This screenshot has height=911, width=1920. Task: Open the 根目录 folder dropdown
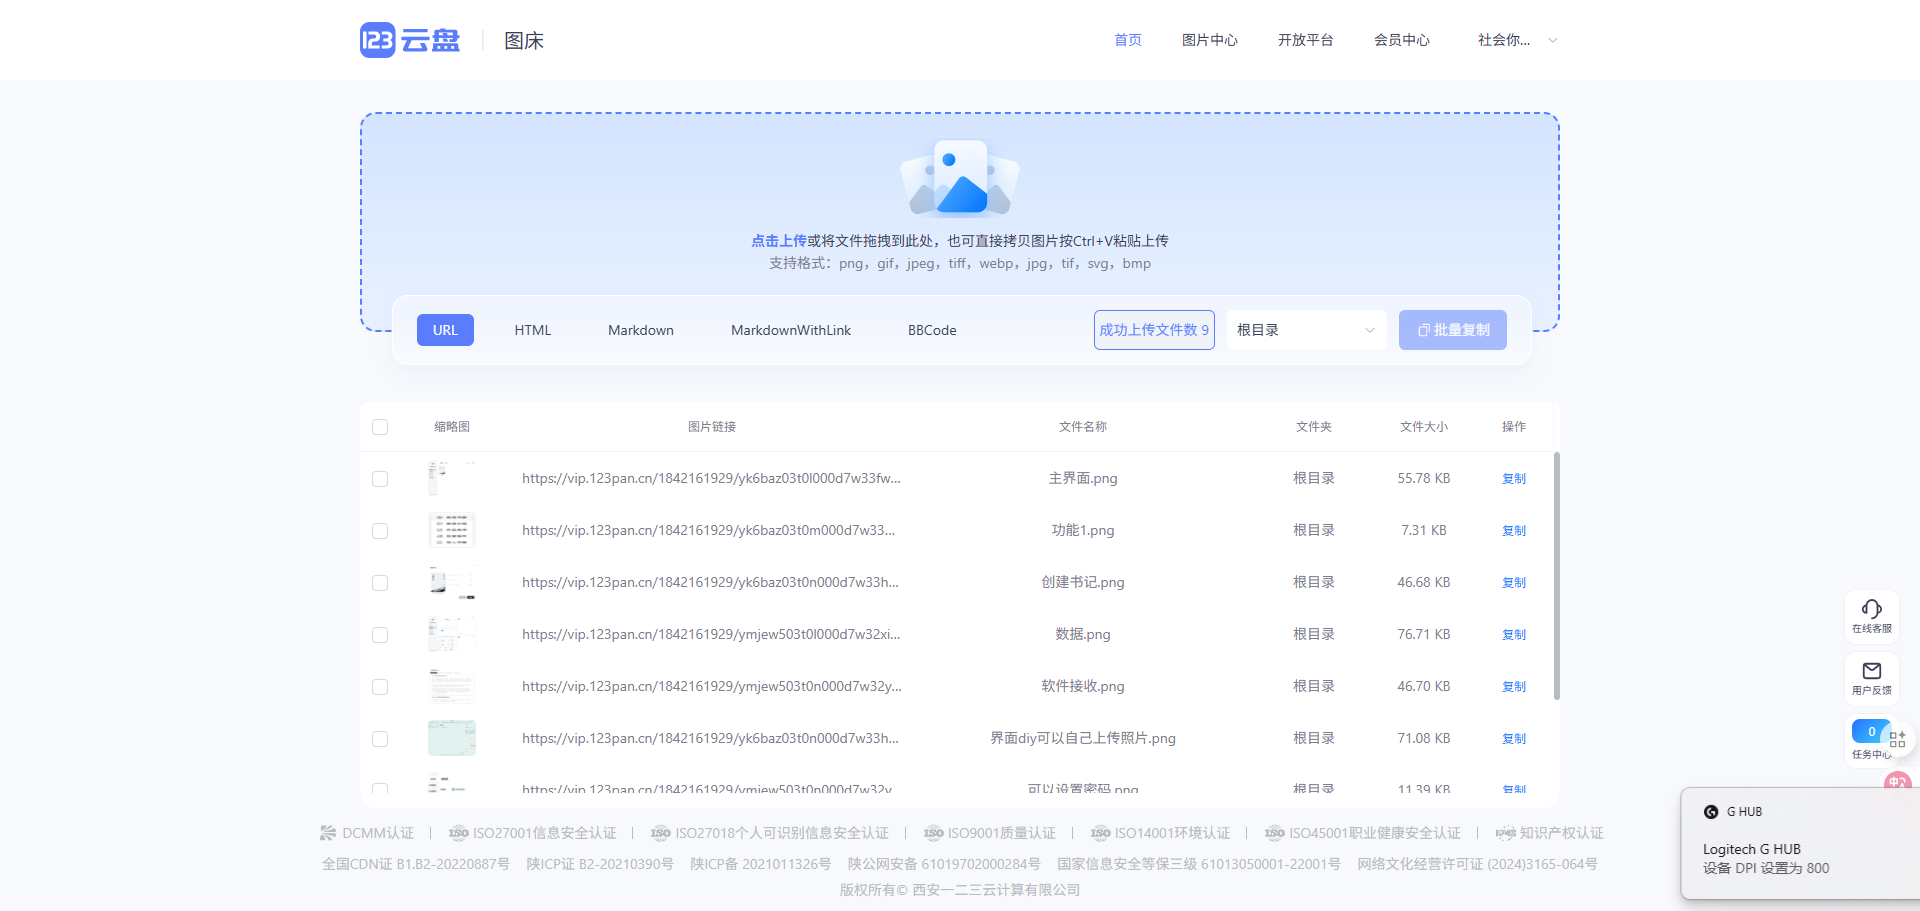pyautogui.click(x=1305, y=329)
